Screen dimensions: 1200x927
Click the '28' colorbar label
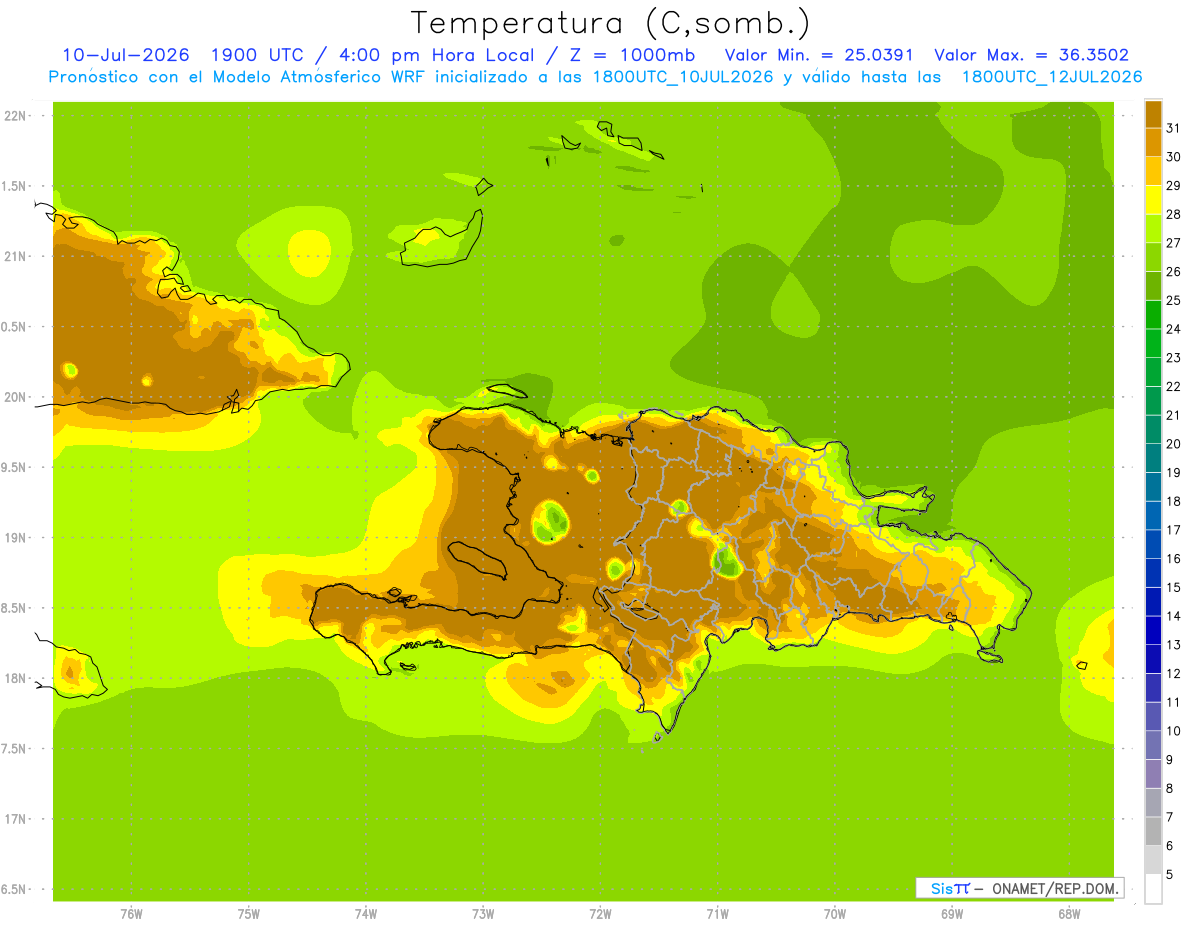(1173, 214)
